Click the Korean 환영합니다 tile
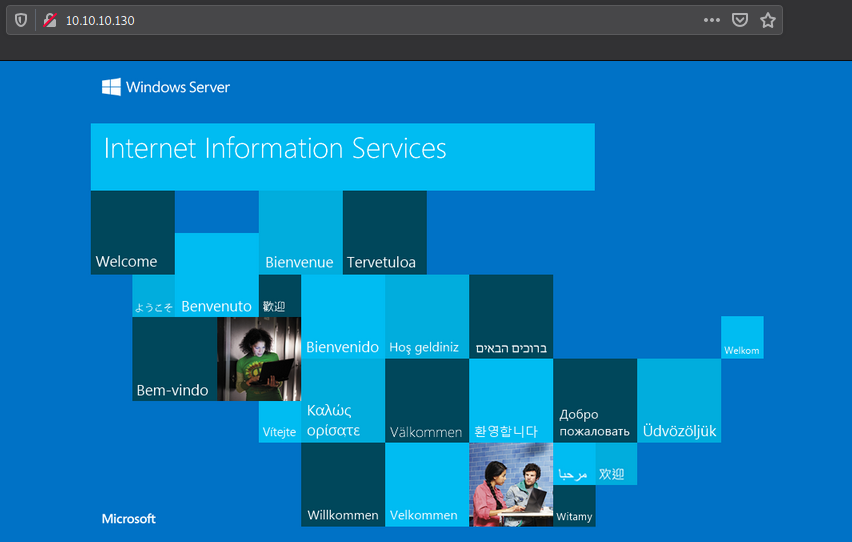This screenshot has width=852, height=542. [x=511, y=401]
